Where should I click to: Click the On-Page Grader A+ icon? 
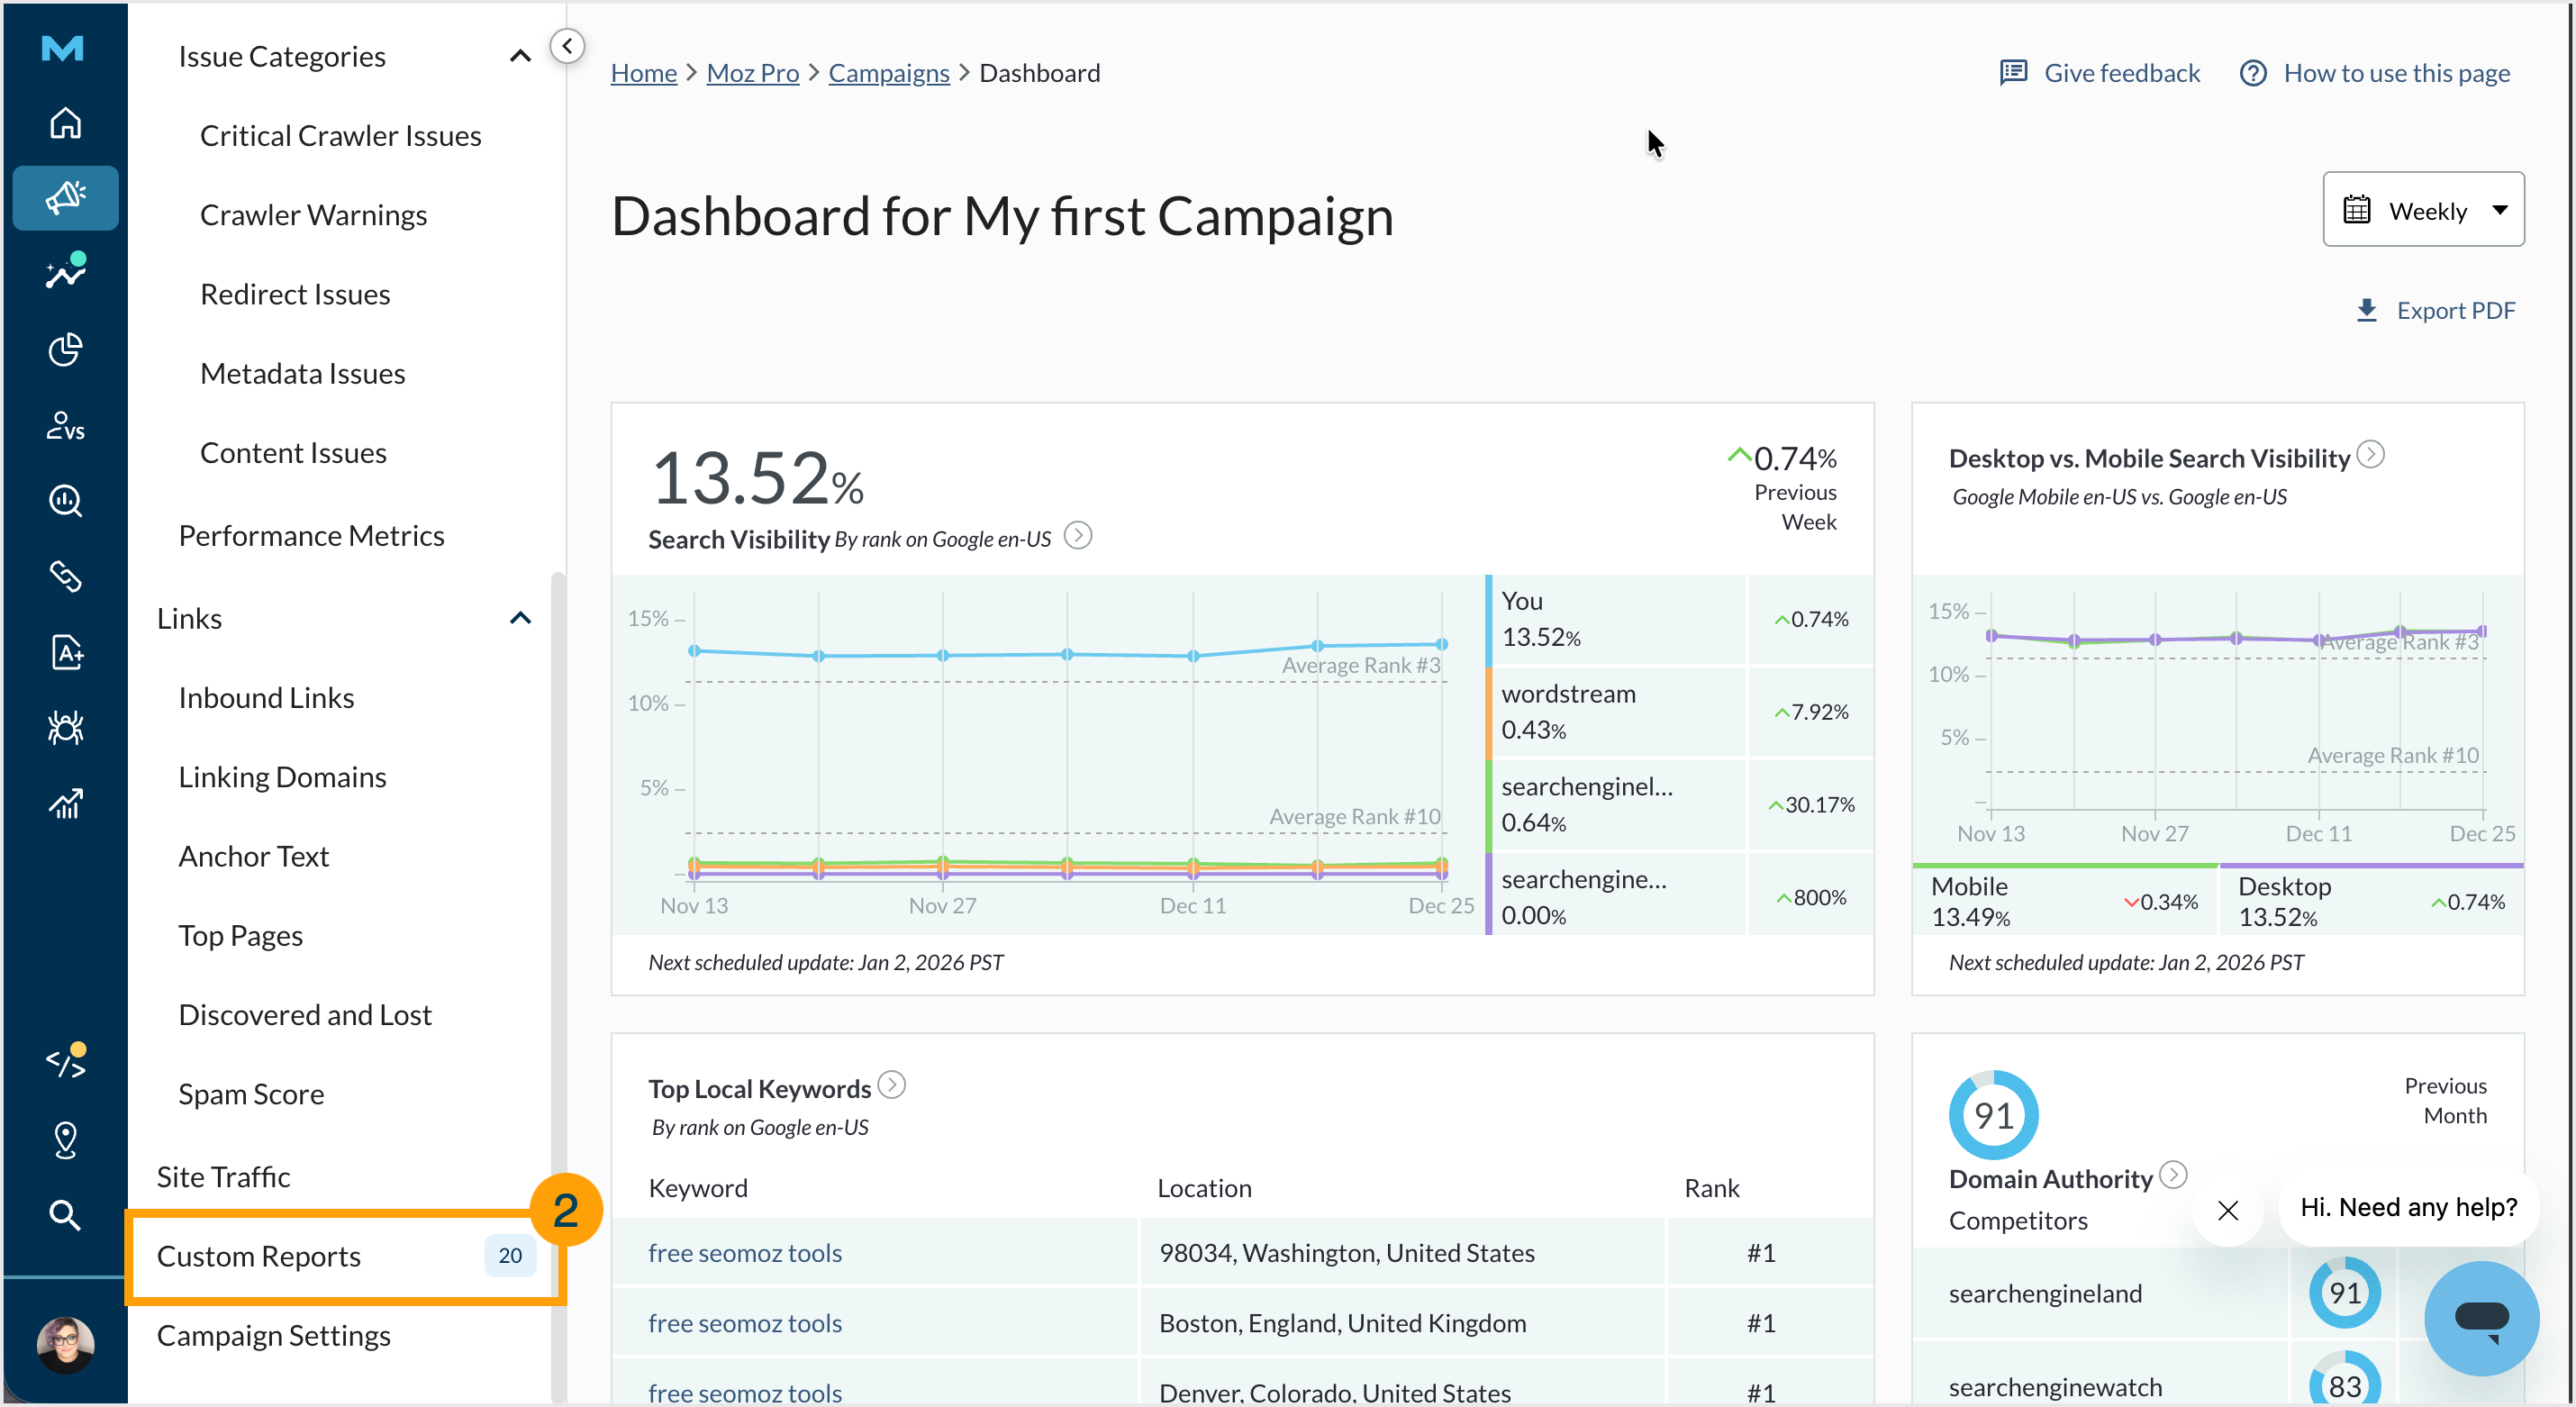pyautogui.click(x=64, y=652)
